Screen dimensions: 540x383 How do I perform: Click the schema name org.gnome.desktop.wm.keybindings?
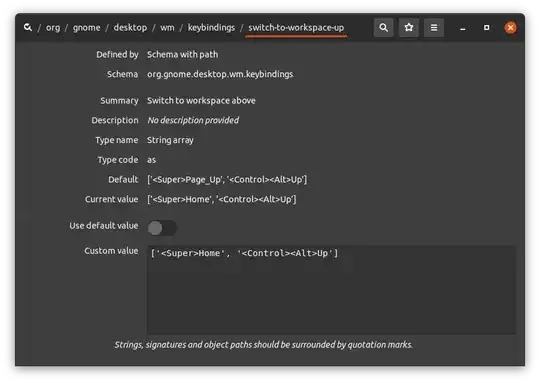220,74
